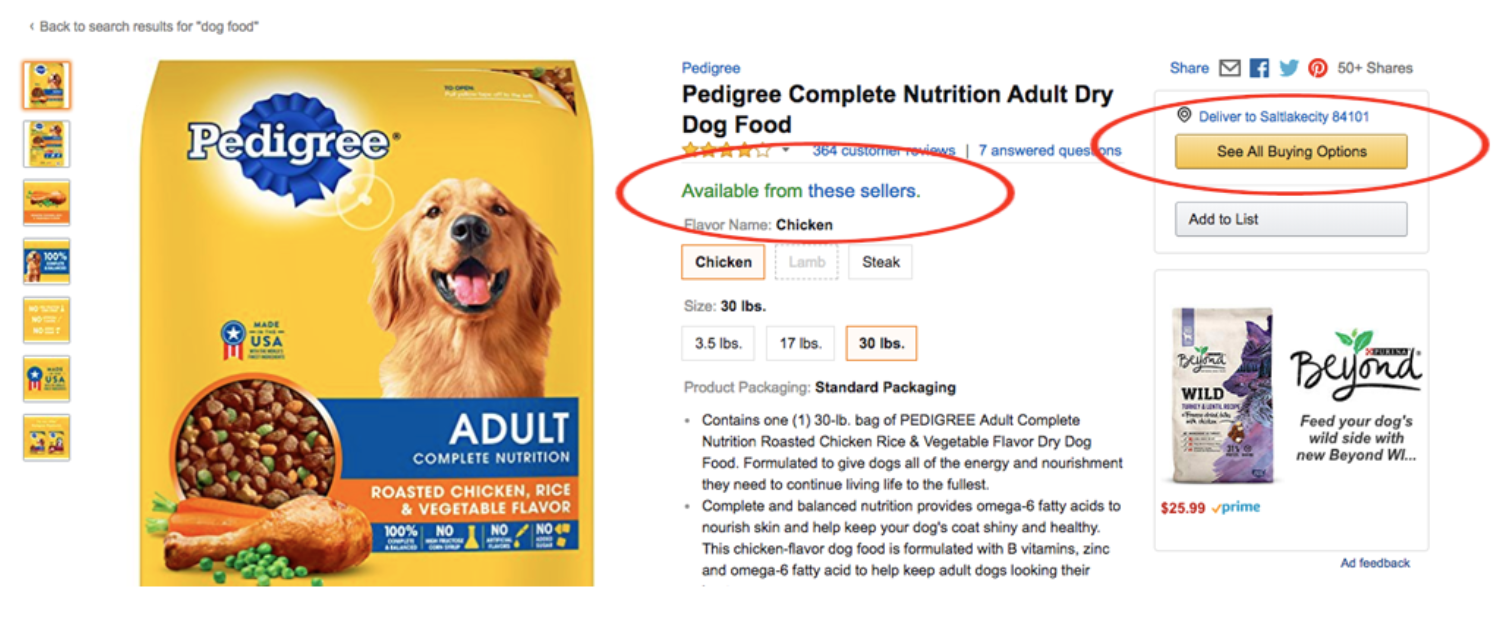Choose the 3.5 lbs. size option
The image size is (1508, 626).
point(718,343)
